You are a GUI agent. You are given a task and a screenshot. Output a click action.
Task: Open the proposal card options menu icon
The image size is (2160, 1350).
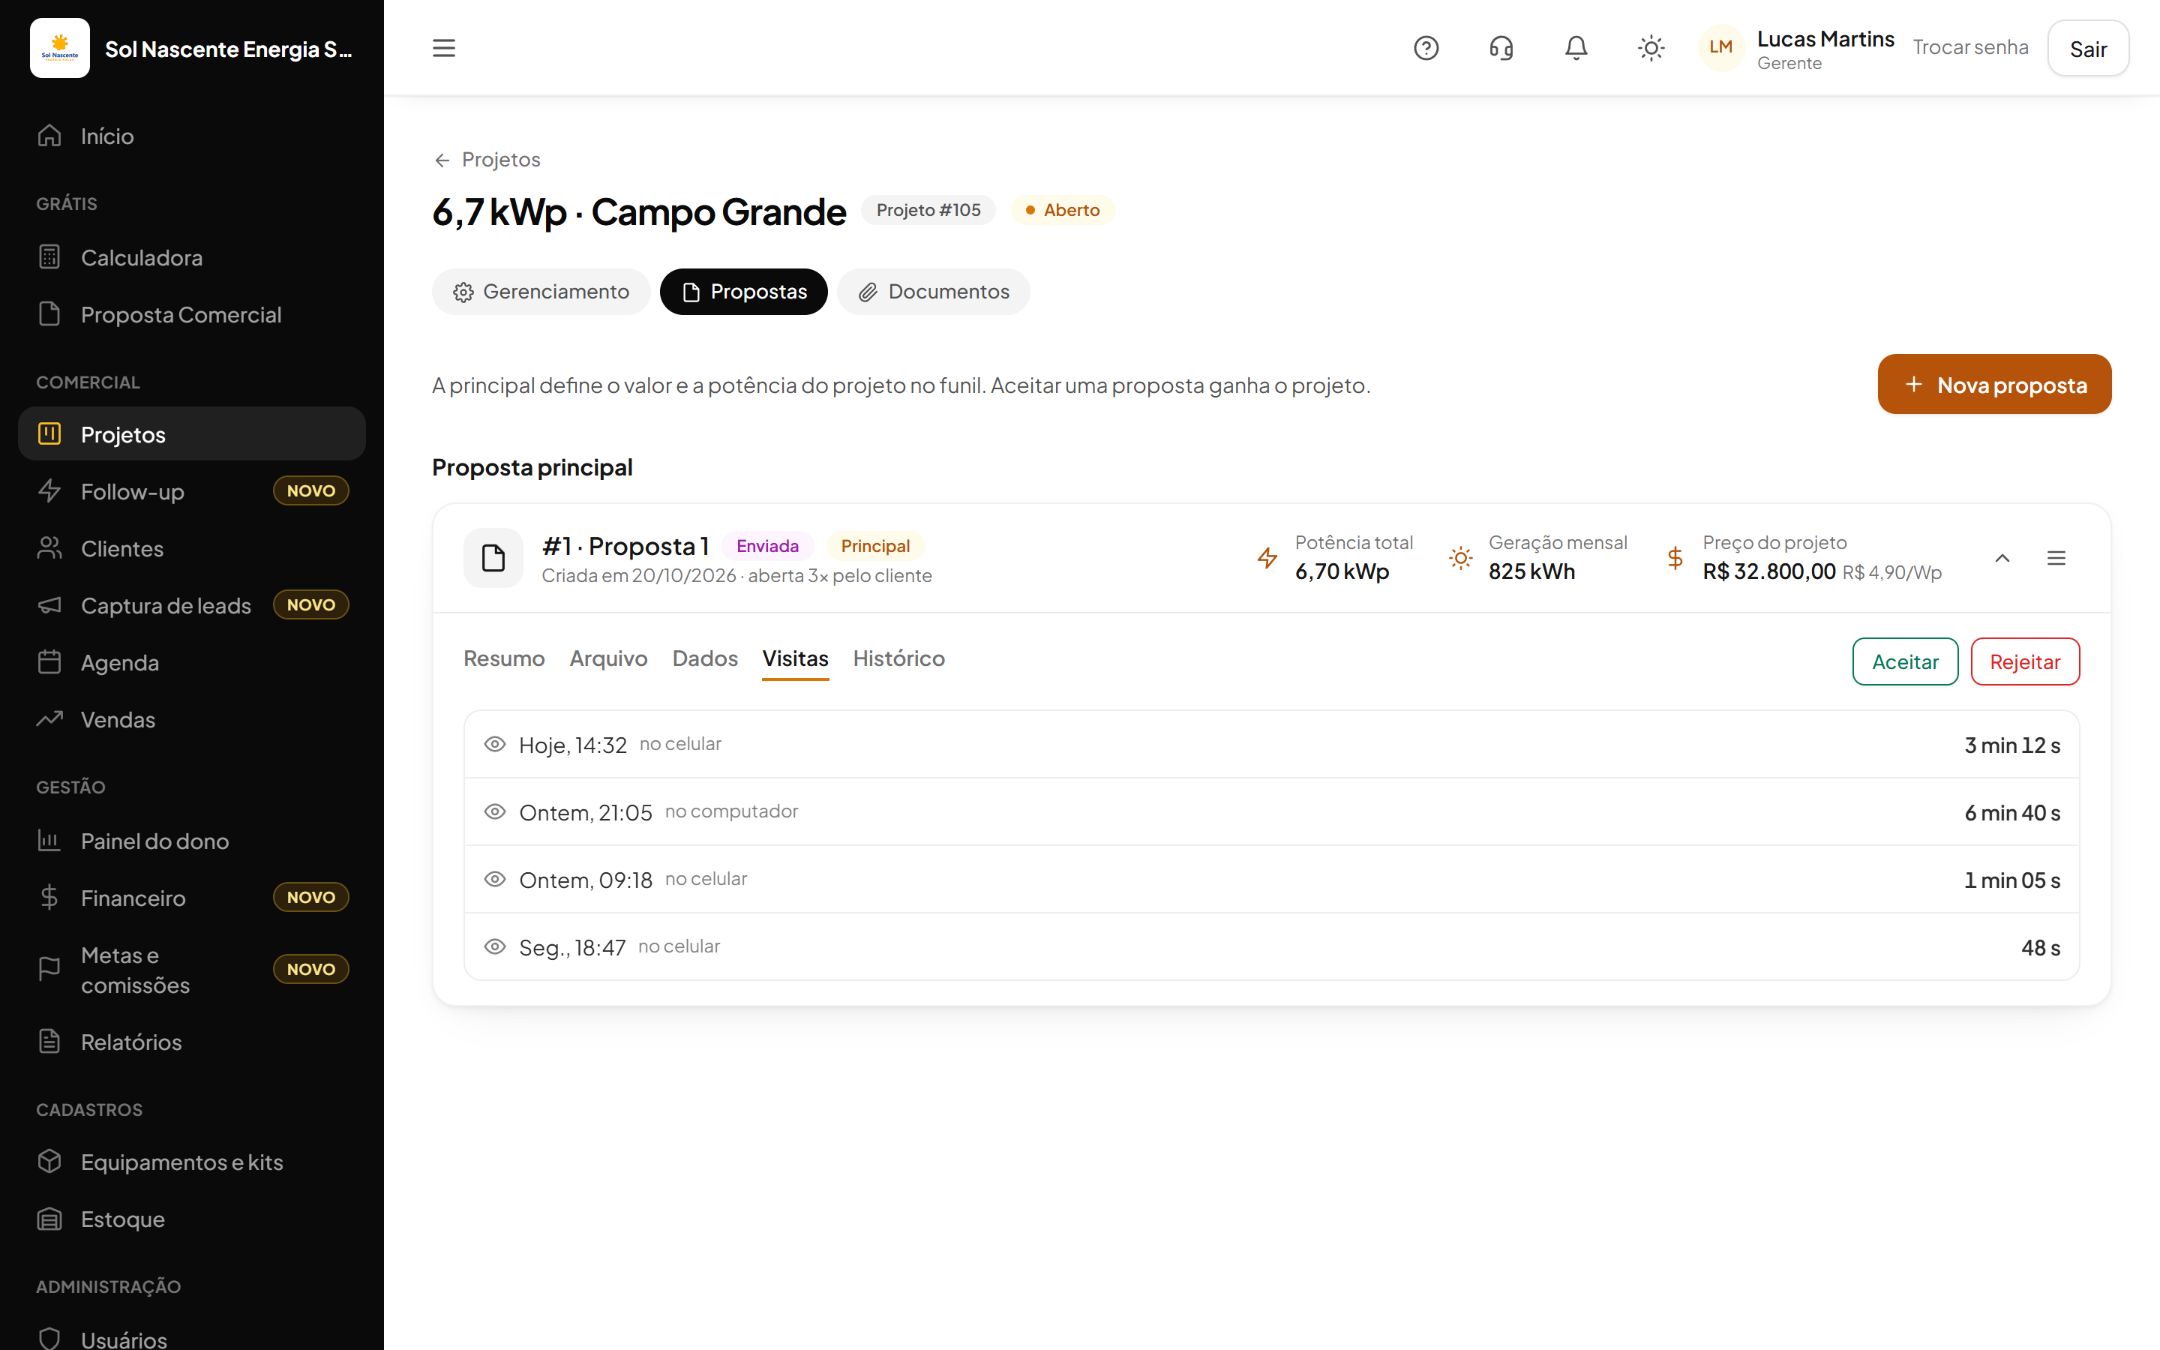point(2056,558)
